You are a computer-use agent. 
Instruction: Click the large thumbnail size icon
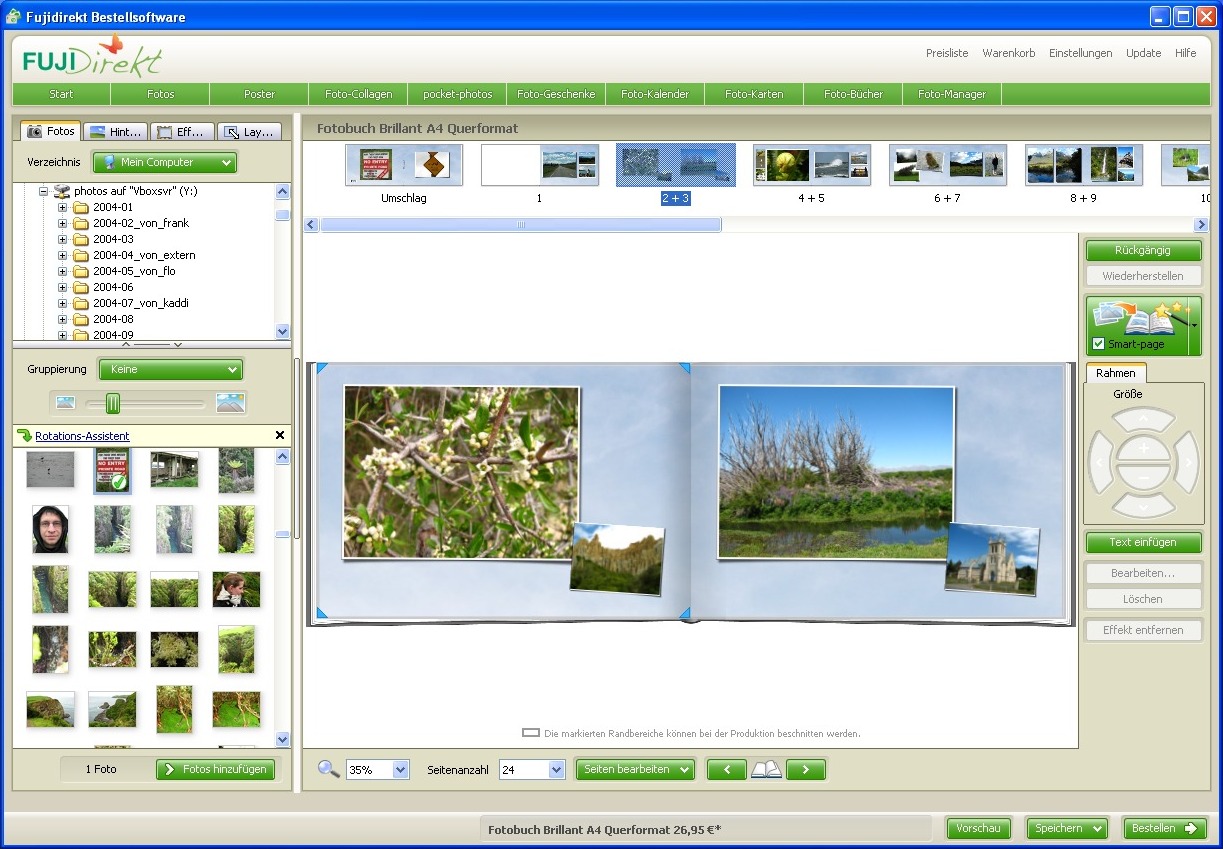(231, 403)
